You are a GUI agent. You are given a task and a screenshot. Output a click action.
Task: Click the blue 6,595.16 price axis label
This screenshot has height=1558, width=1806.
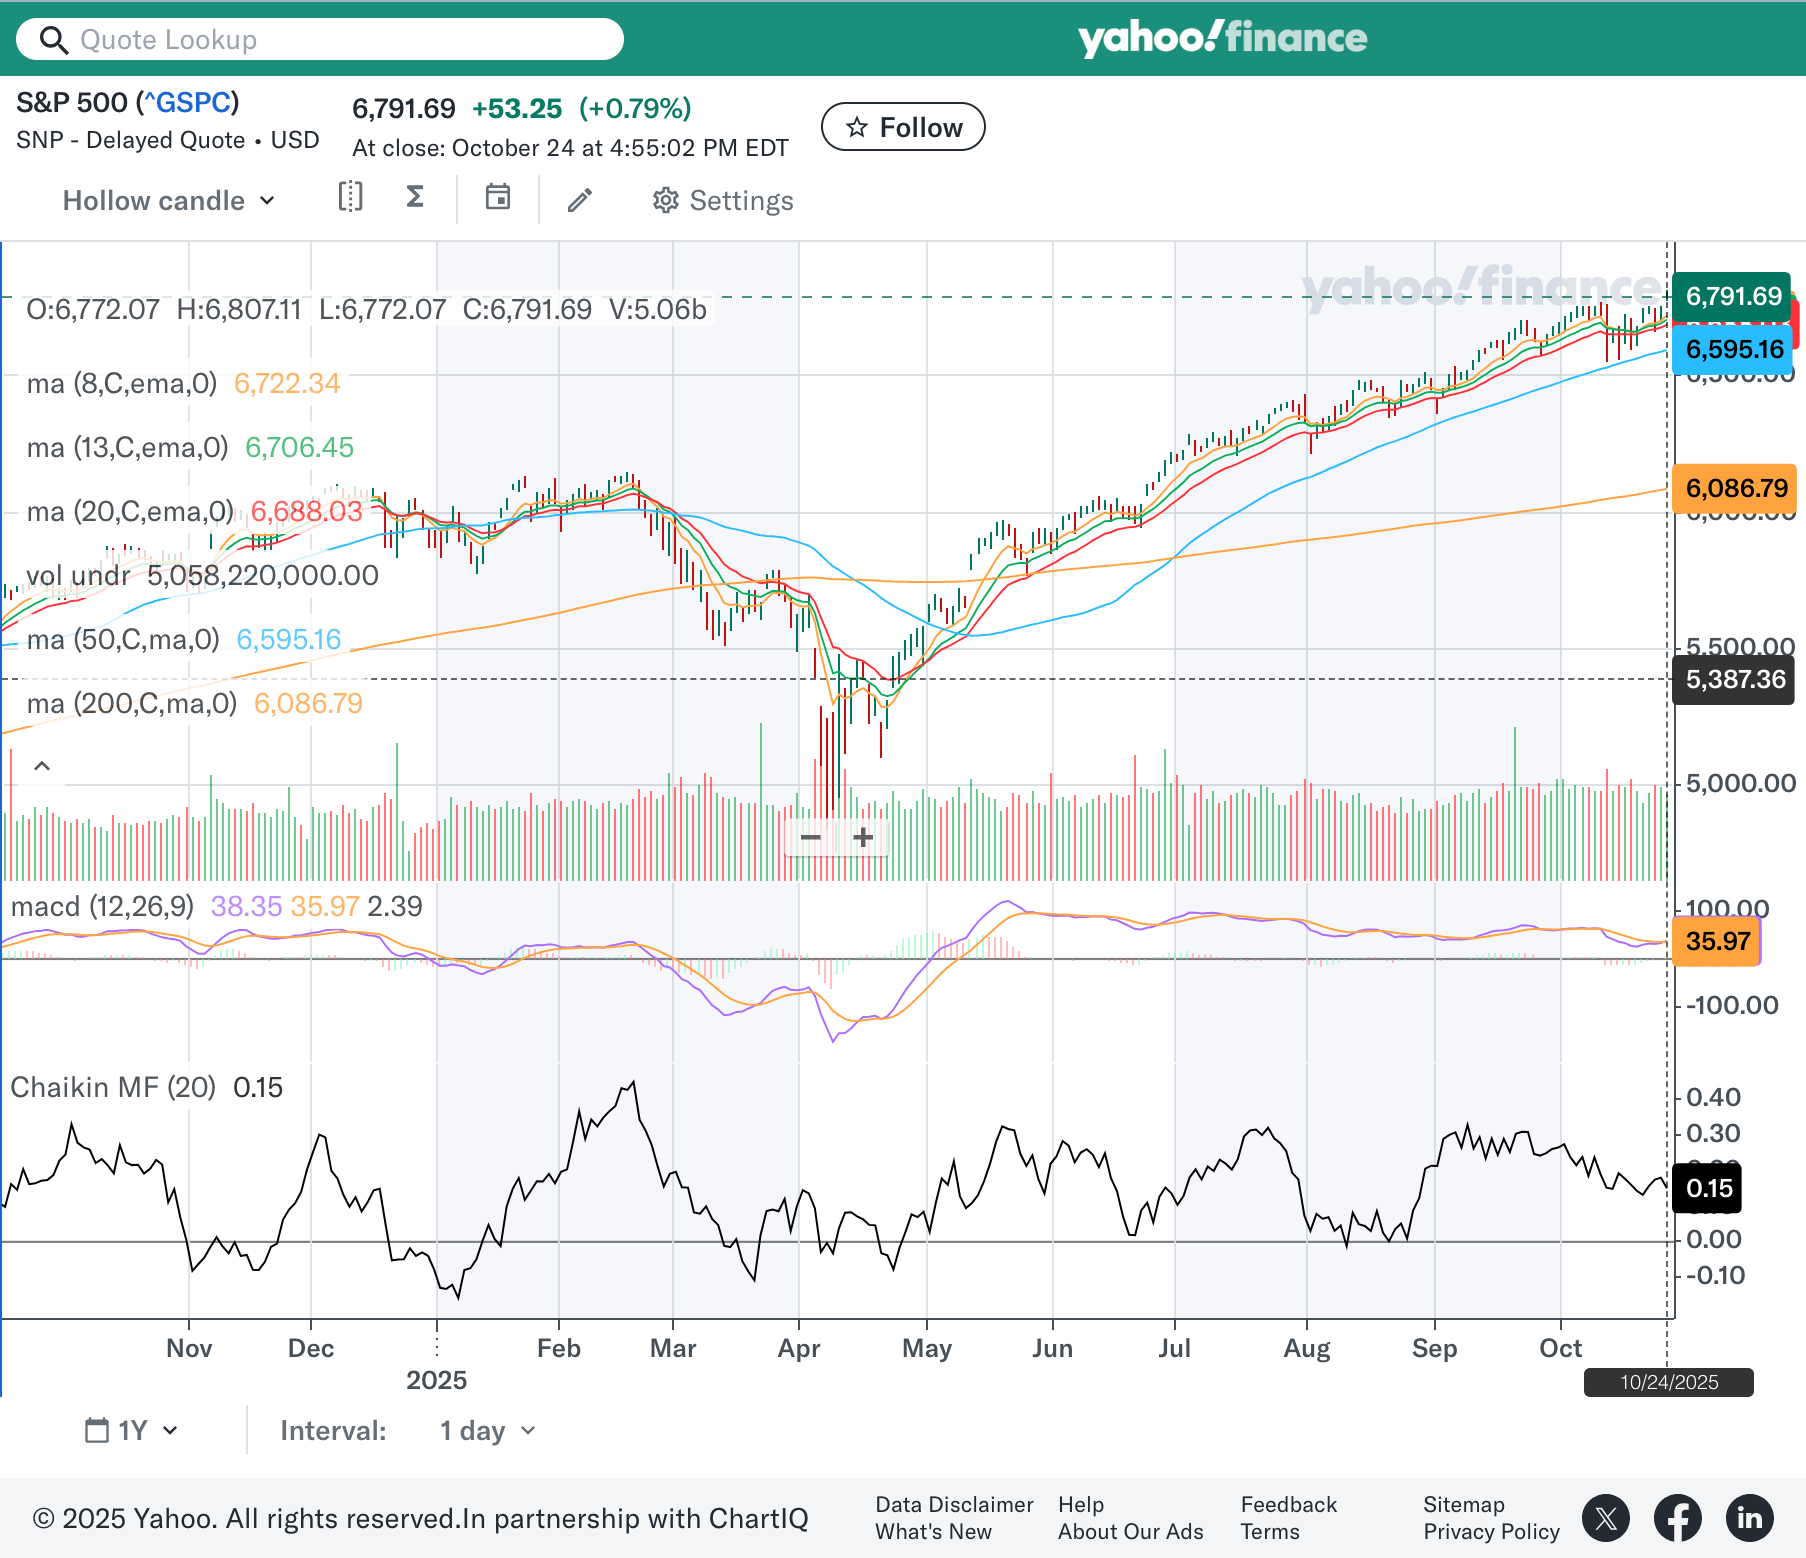point(1734,349)
